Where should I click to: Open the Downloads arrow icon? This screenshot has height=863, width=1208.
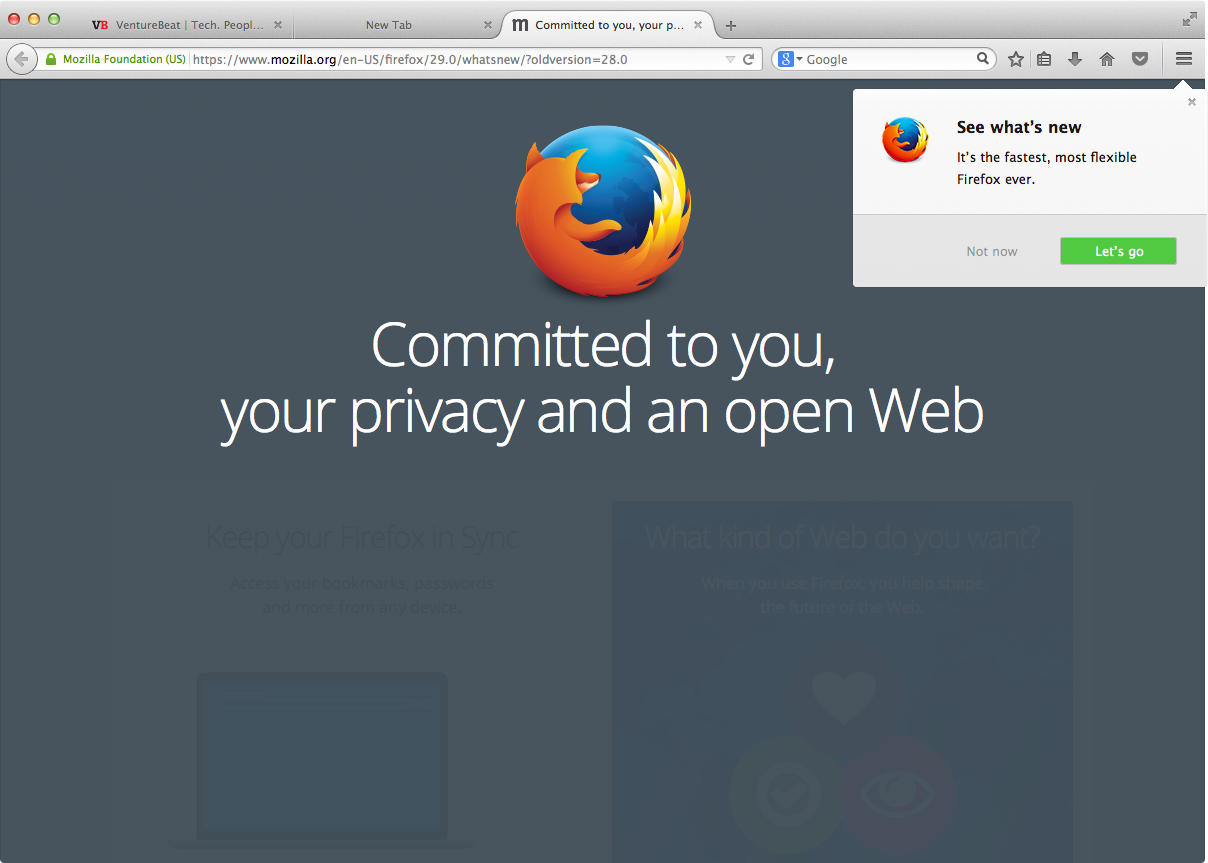tap(1075, 59)
